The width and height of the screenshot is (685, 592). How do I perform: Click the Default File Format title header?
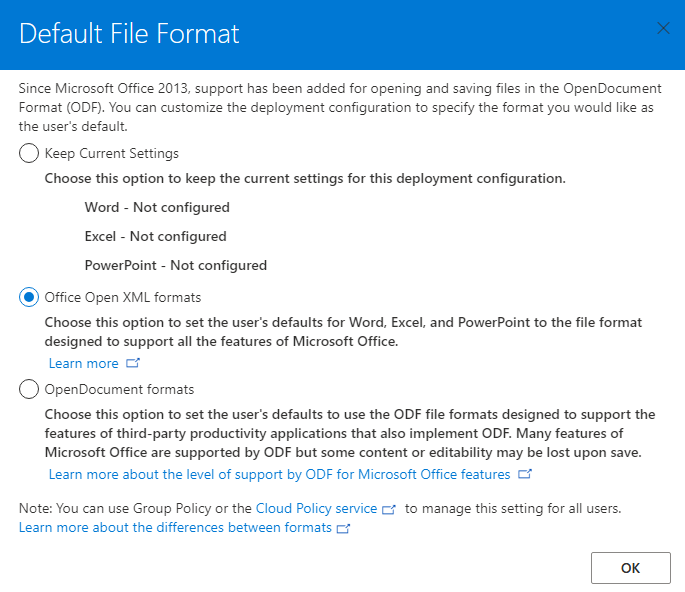click(x=129, y=34)
